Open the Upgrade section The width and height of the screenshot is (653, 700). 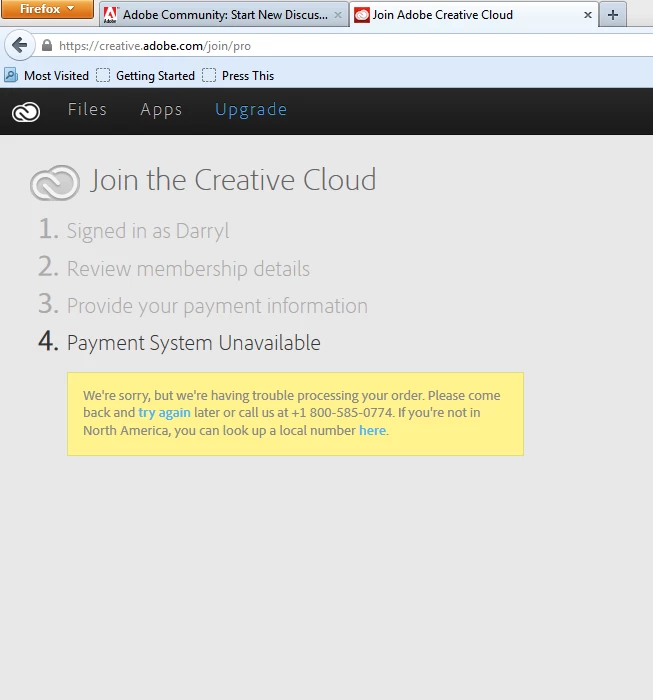click(x=251, y=110)
